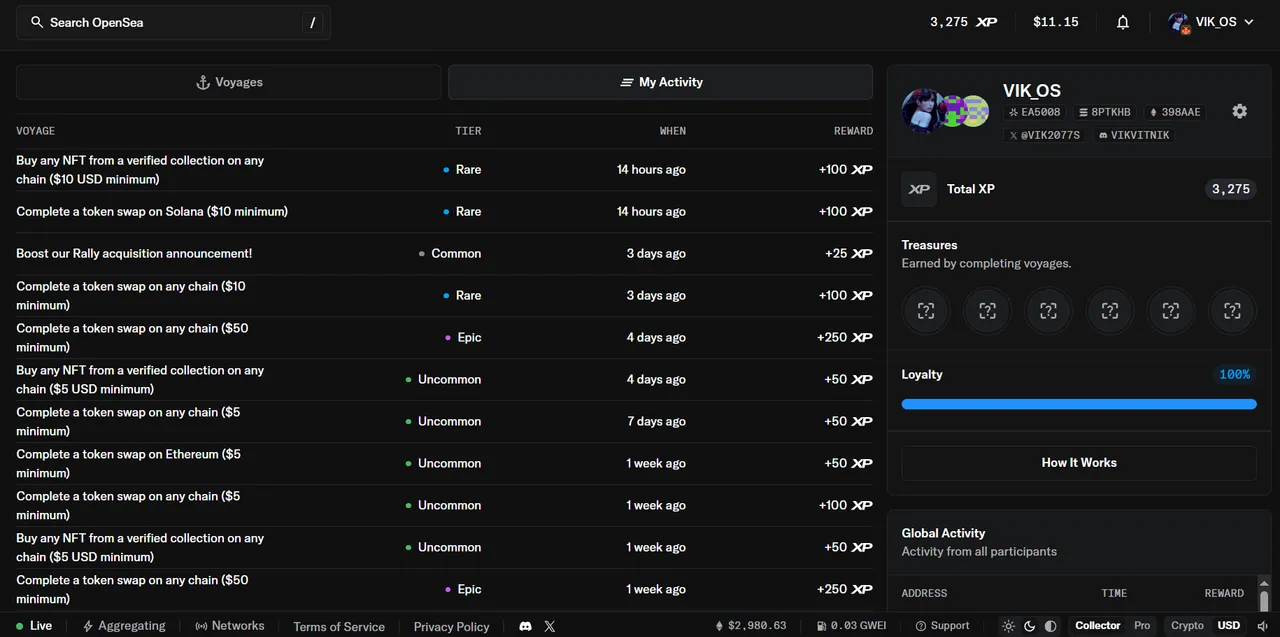
Task: Open Support help link
Action: pyautogui.click(x=942, y=626)
